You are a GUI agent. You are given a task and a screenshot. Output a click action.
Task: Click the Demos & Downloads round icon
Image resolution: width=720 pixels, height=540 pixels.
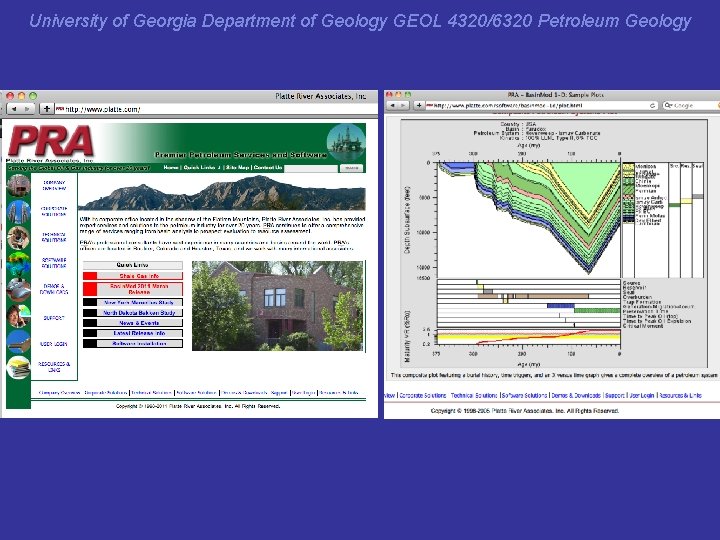point(18,289)
